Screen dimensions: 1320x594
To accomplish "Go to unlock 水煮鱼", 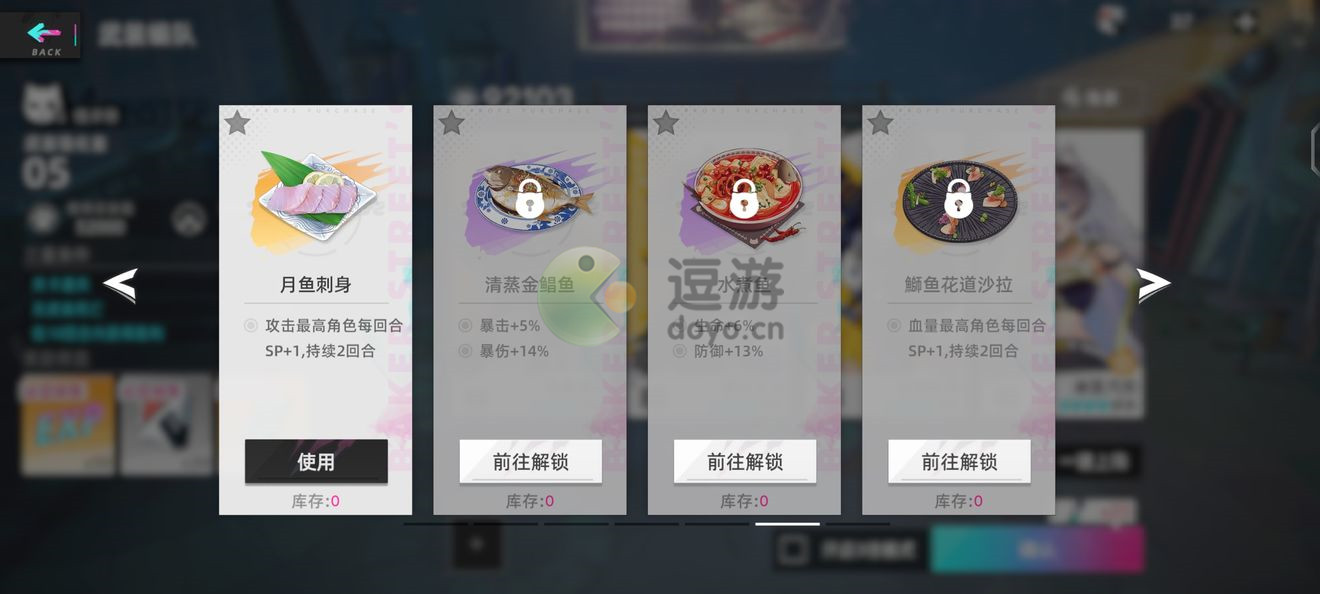I will pos(745,461).
